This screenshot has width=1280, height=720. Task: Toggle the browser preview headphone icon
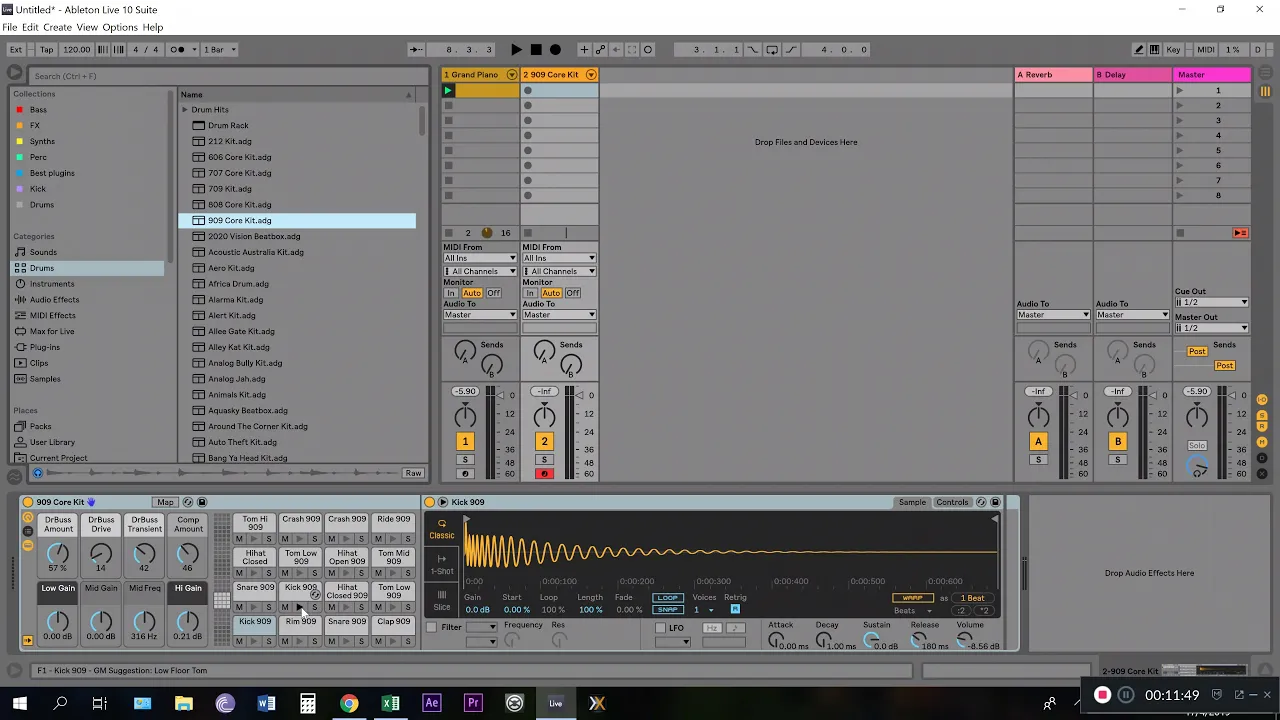pyautogui.click(x=38, y=473)
